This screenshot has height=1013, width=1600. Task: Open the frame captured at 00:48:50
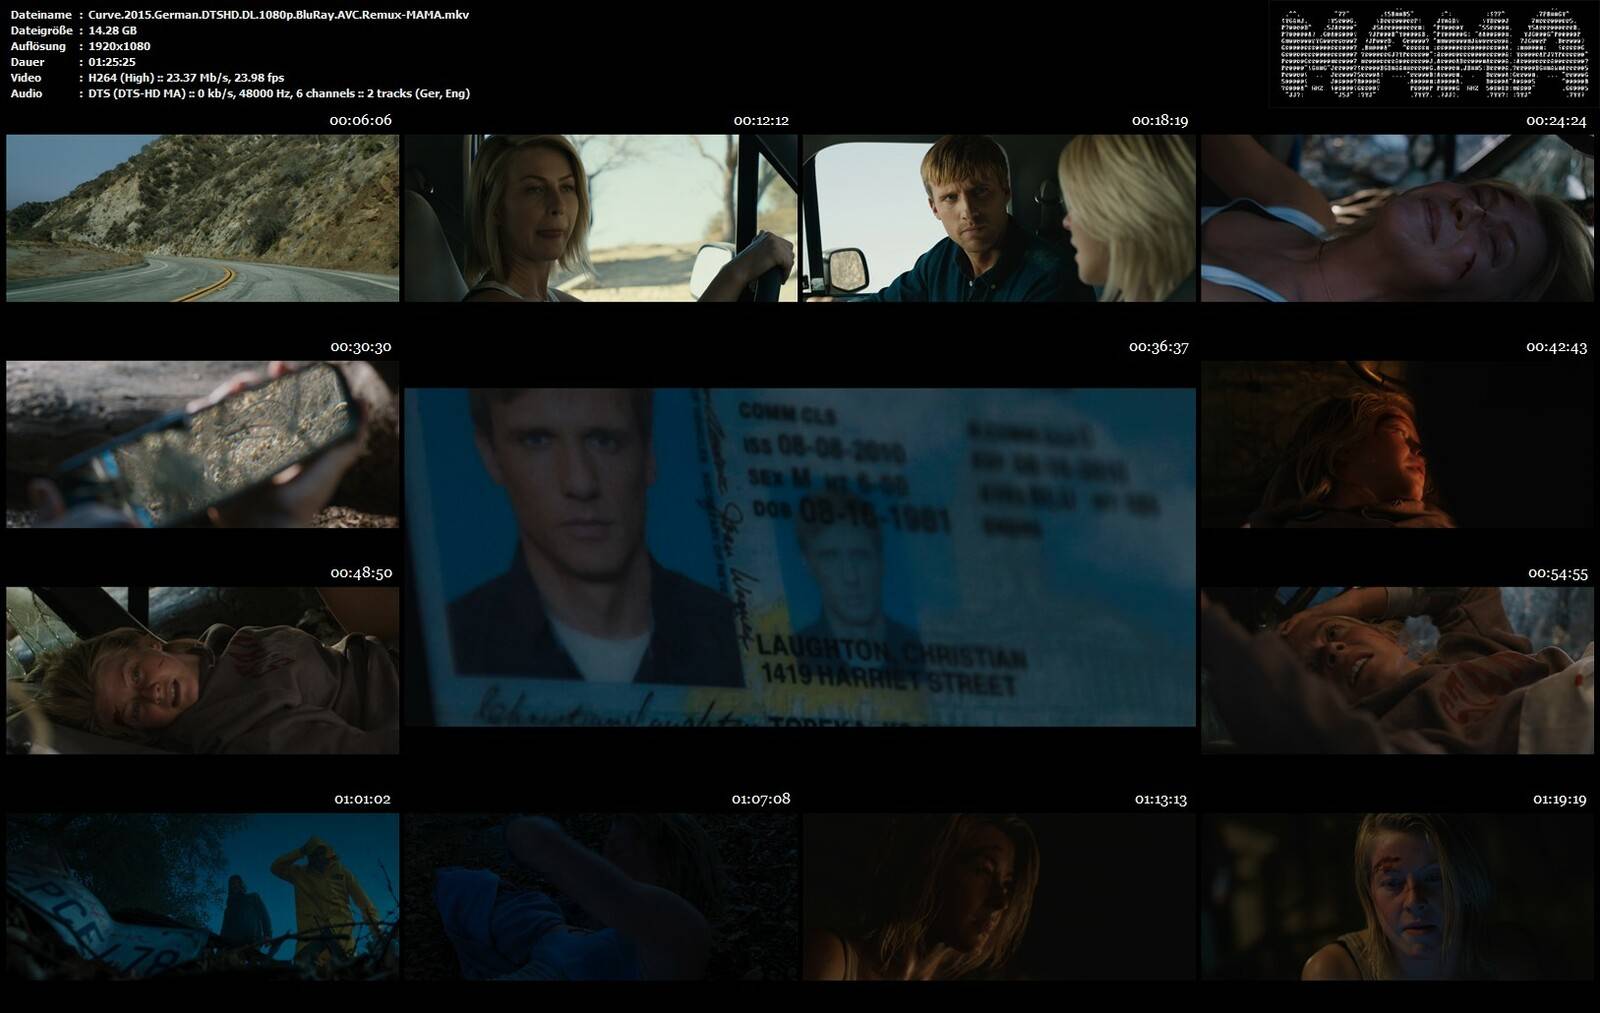pyautogui.click(x=203, y=670)
